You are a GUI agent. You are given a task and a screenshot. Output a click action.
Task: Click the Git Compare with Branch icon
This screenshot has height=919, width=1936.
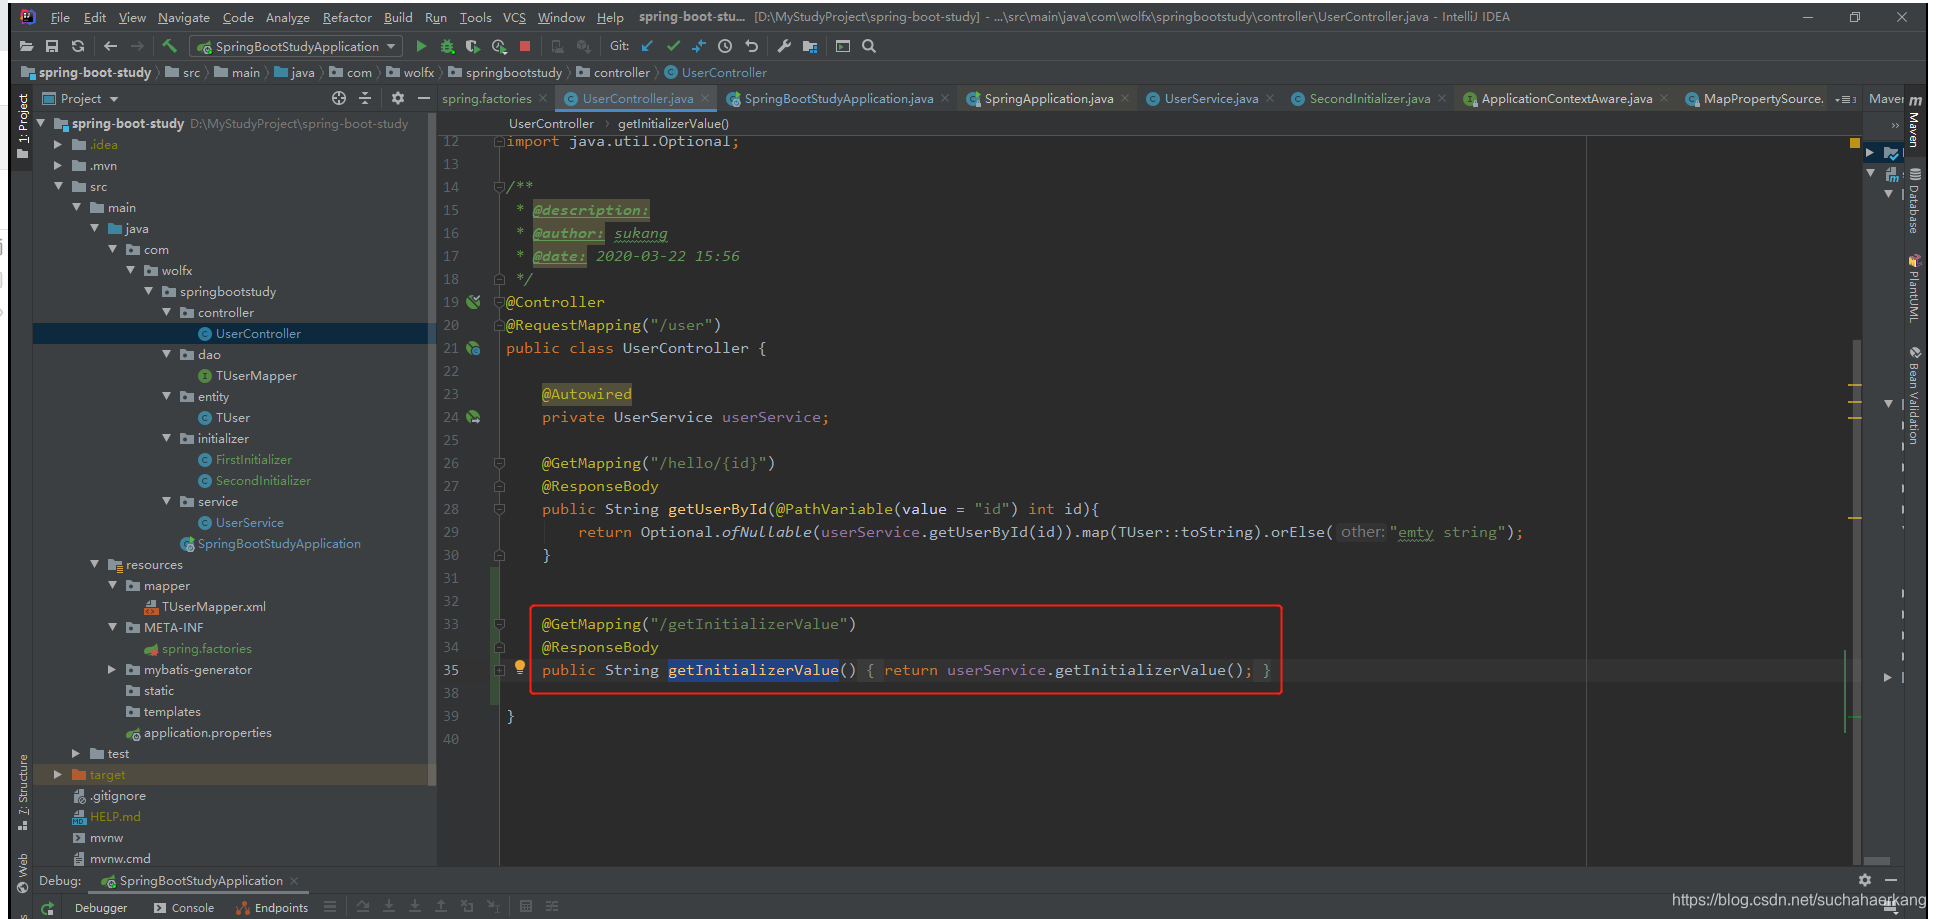pyautogui.click(x=698, y=46)
